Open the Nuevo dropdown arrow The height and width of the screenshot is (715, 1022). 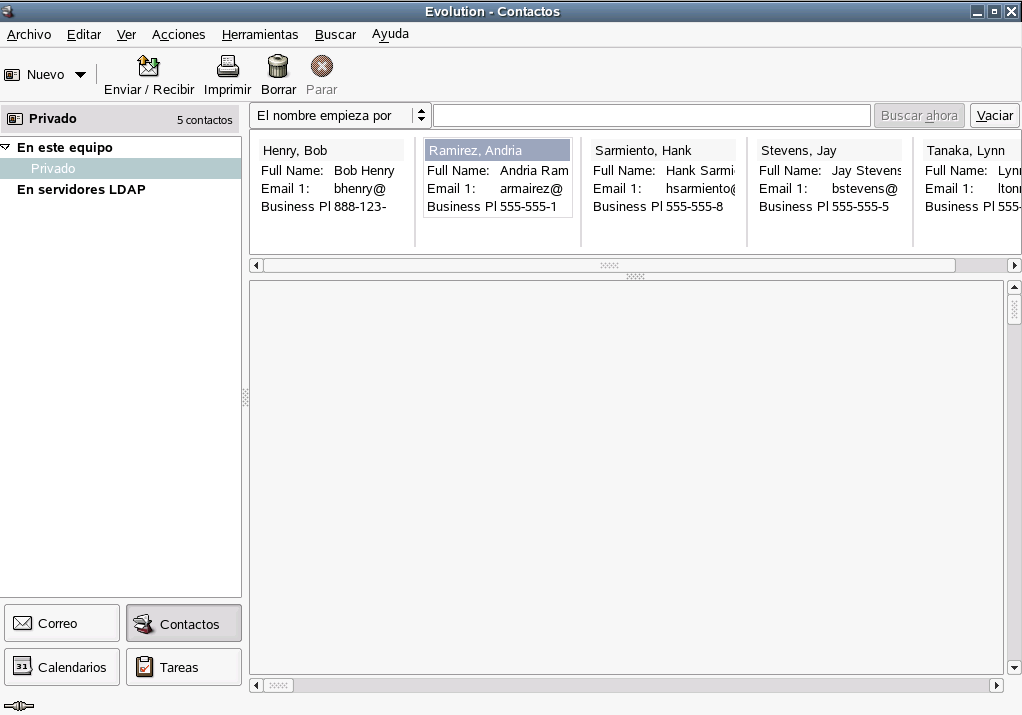click(x=81, y=75)
